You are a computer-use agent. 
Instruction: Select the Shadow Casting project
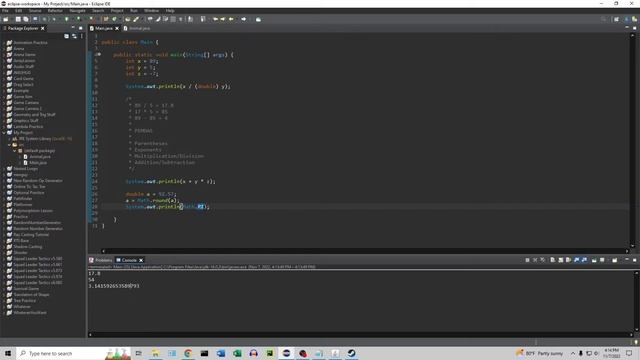point(28,247)
